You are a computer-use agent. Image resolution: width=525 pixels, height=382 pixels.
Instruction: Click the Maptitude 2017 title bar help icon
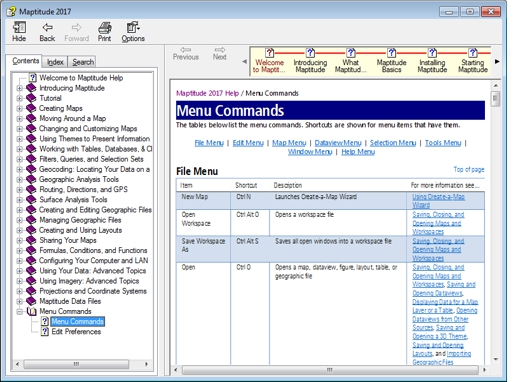(11, 12)
